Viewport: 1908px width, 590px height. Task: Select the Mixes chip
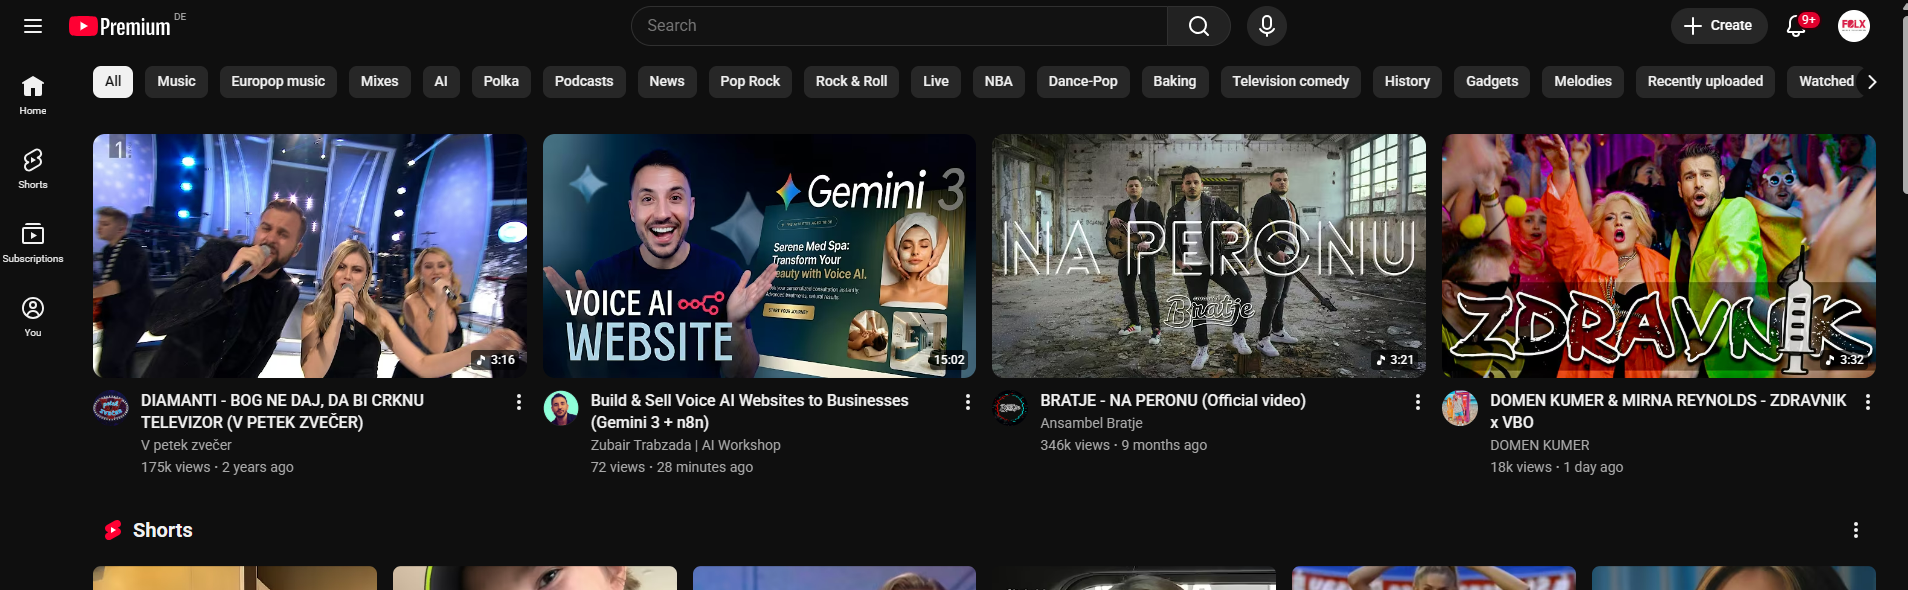point(379,81)
